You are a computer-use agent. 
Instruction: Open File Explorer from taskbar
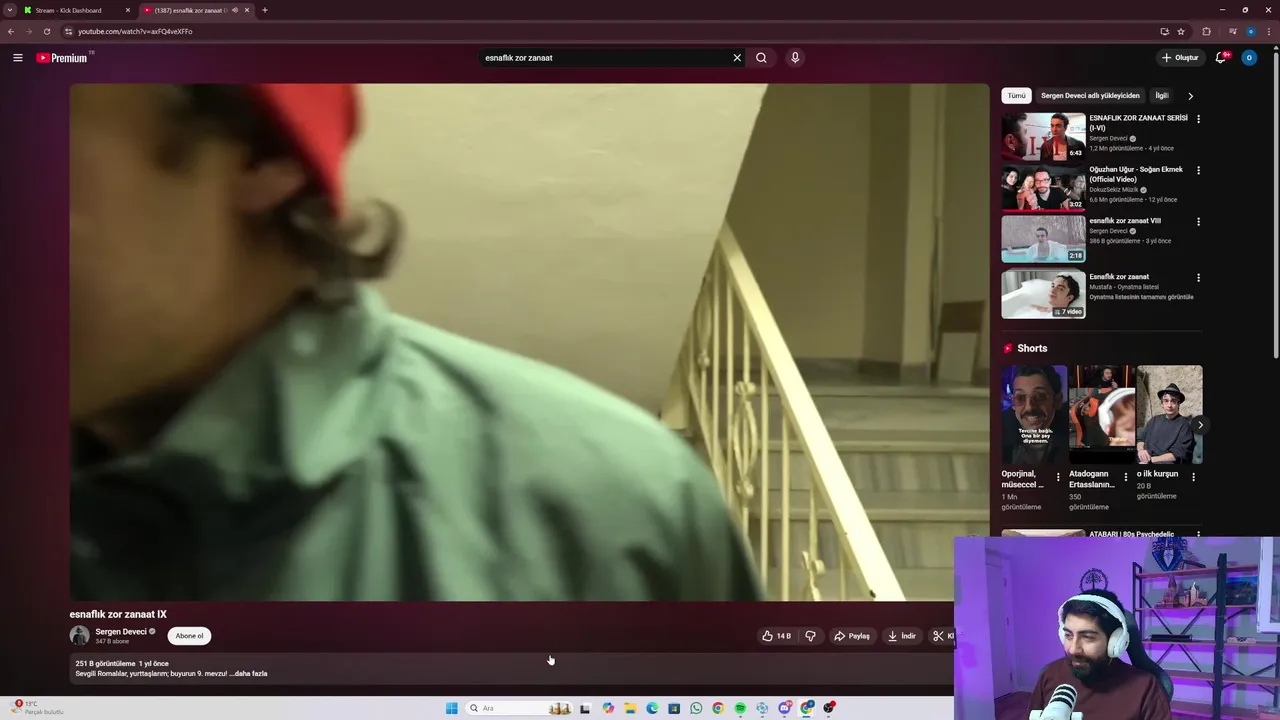pos(630,708)
